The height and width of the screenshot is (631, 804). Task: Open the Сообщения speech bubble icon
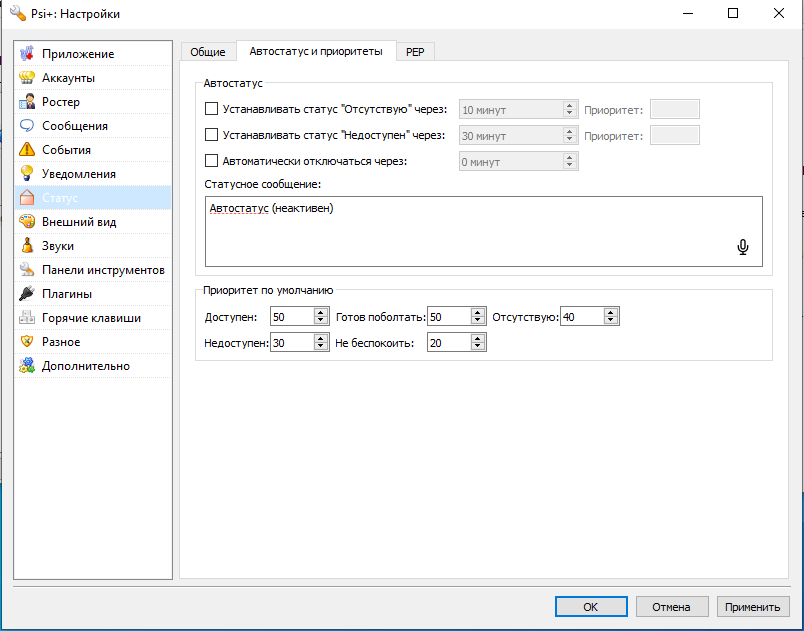27,126
